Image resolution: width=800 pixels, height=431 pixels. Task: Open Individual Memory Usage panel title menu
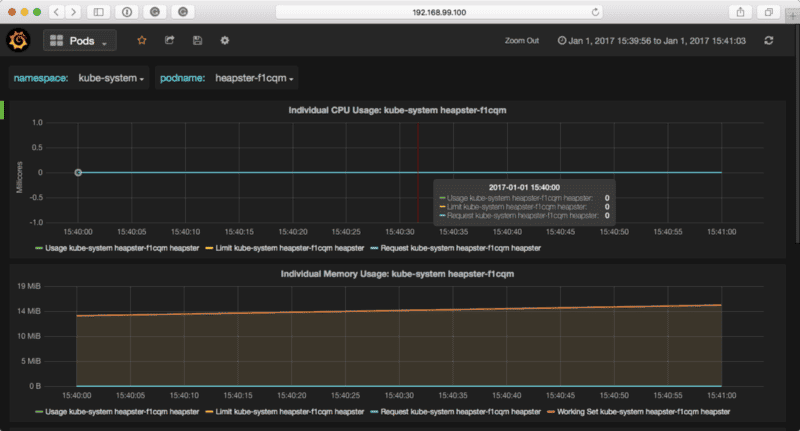click(x=397, y=273)
